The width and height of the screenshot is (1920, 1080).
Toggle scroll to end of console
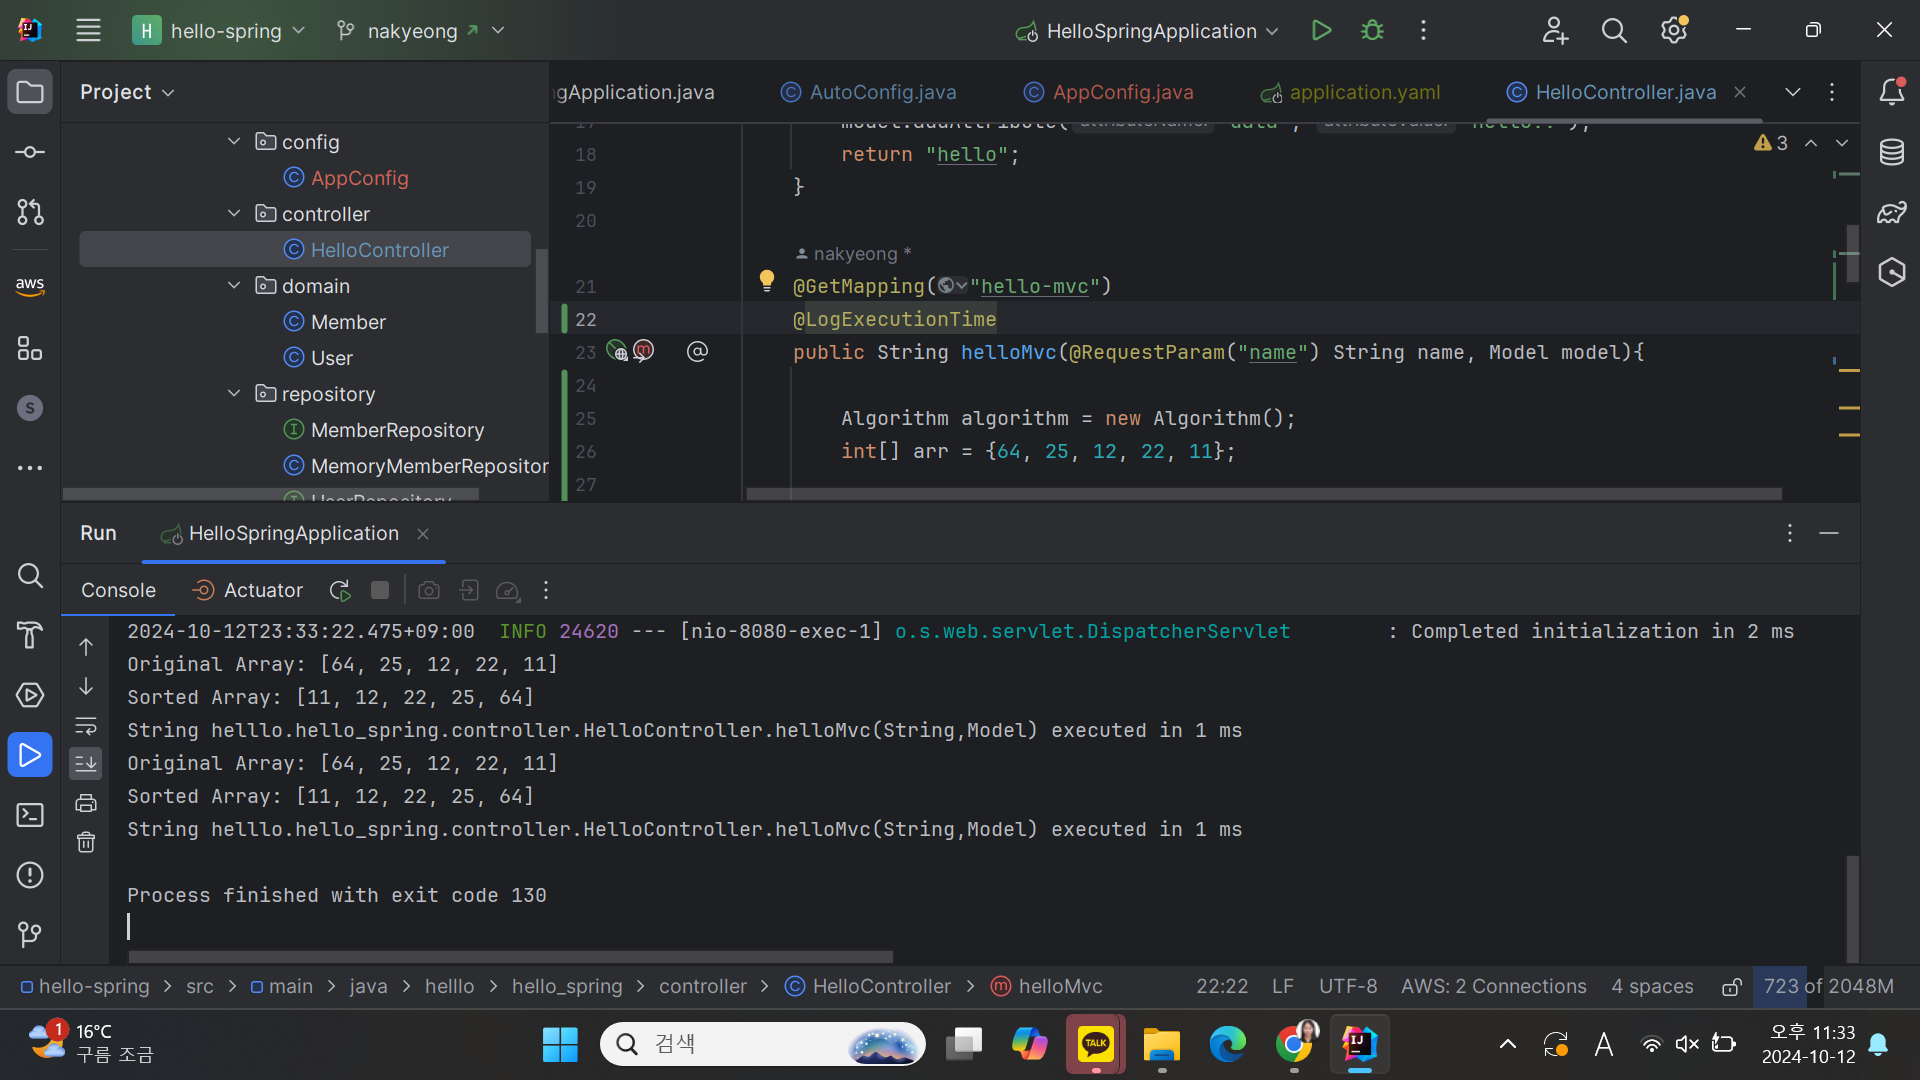pyautogui.click(x=86, y=764)
